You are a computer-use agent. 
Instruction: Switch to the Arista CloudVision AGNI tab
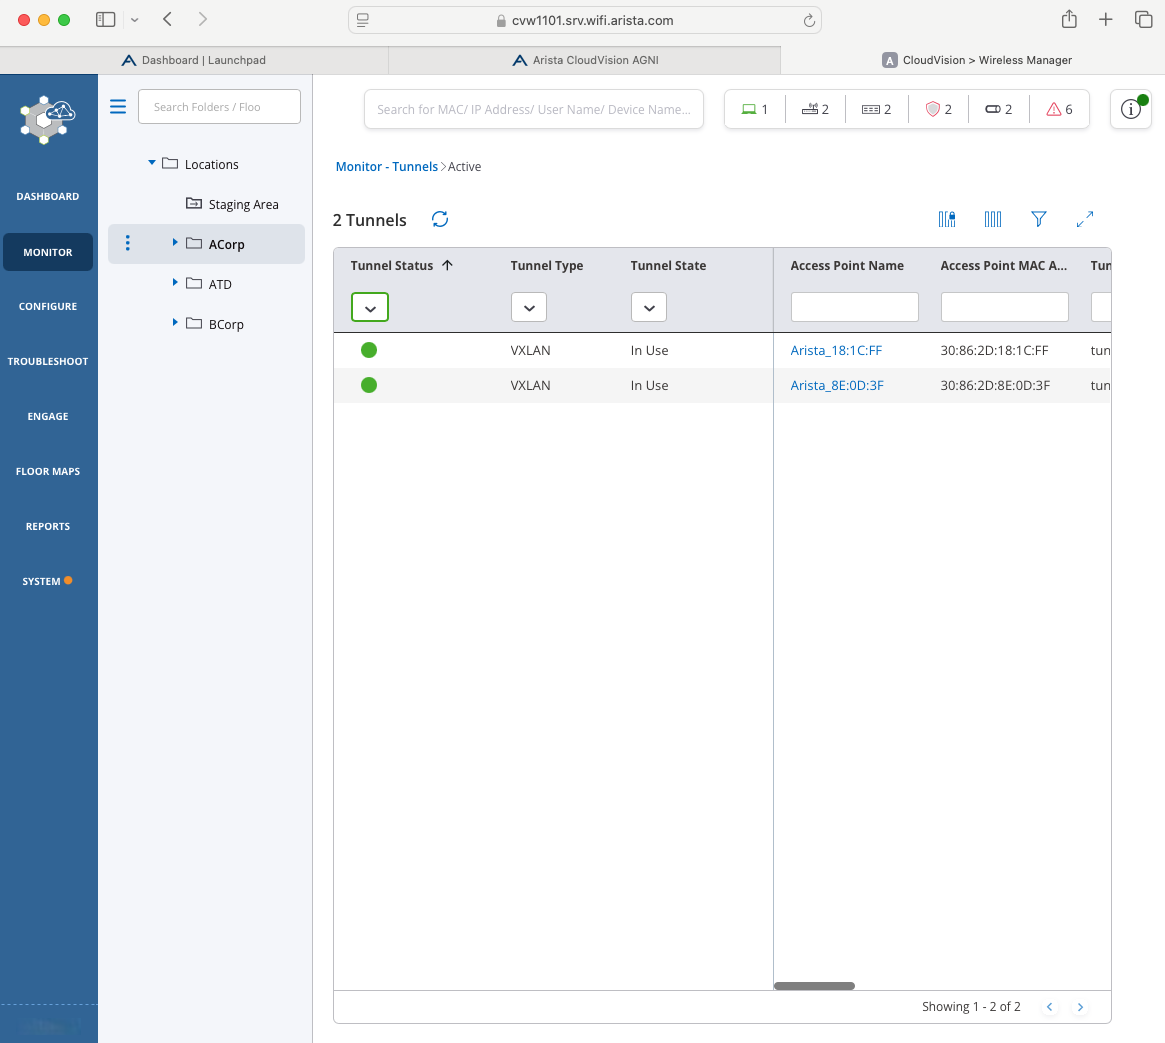click(x=584, y=60)
